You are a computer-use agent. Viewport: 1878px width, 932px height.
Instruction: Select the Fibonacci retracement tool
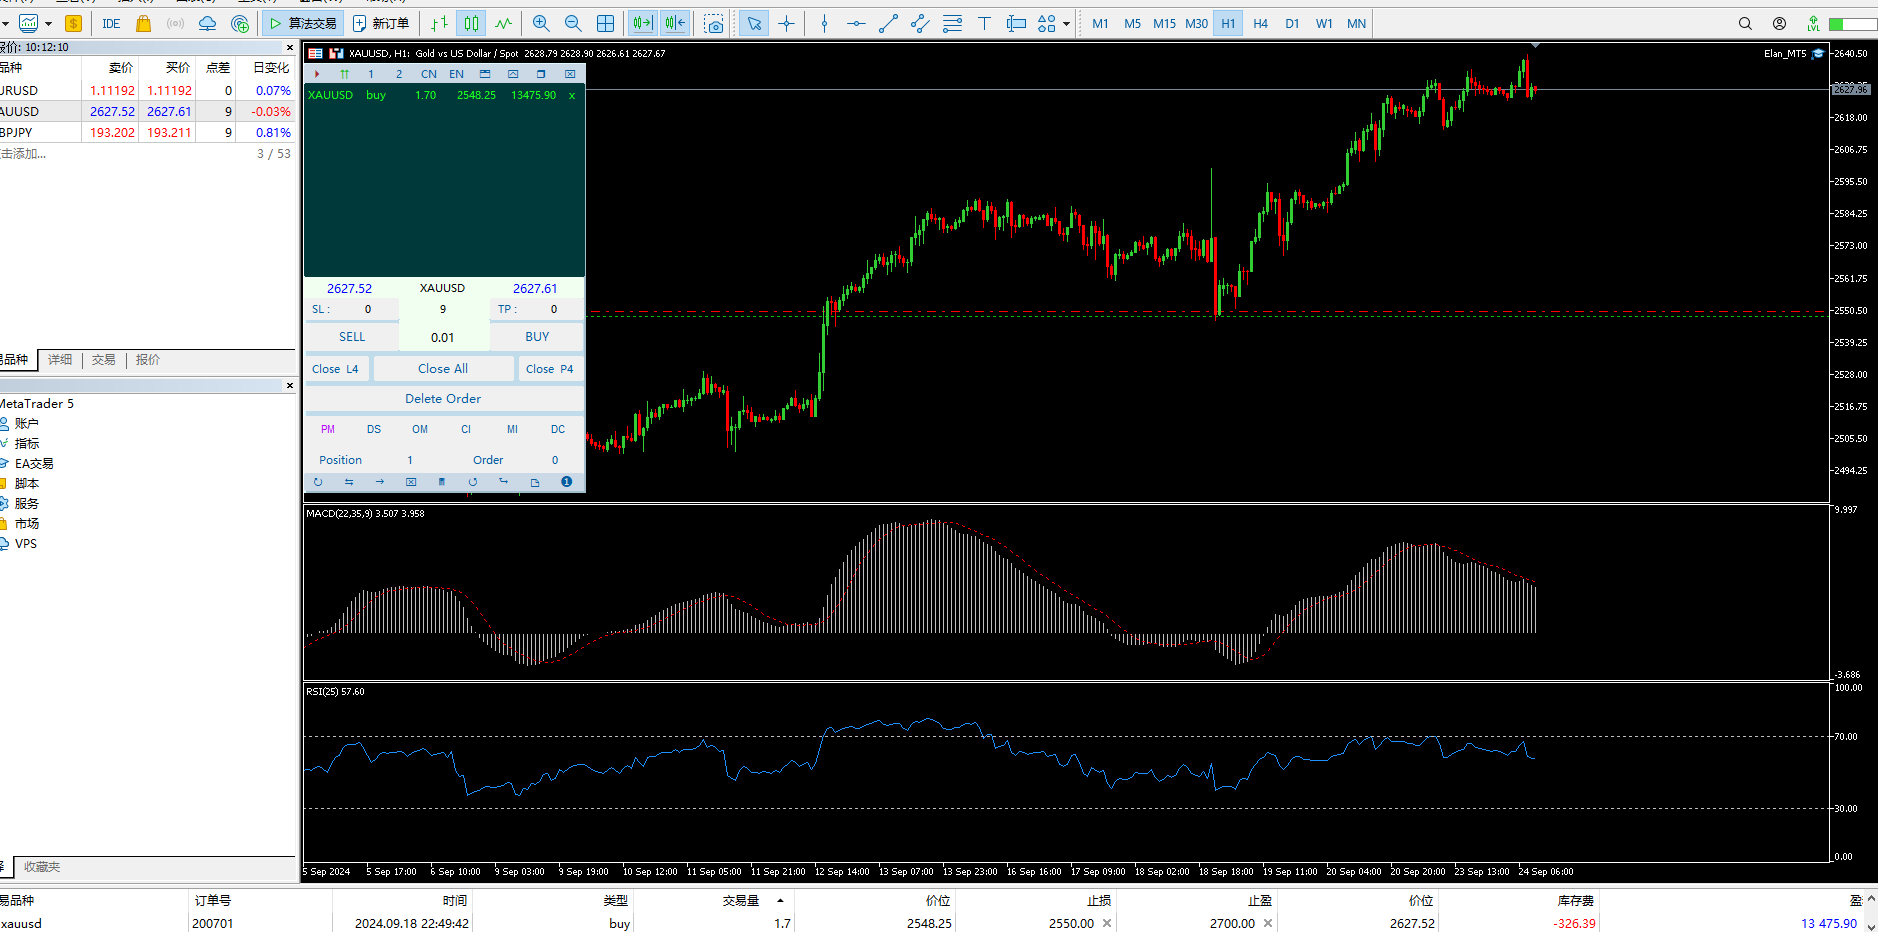click(x=952, y=23)
